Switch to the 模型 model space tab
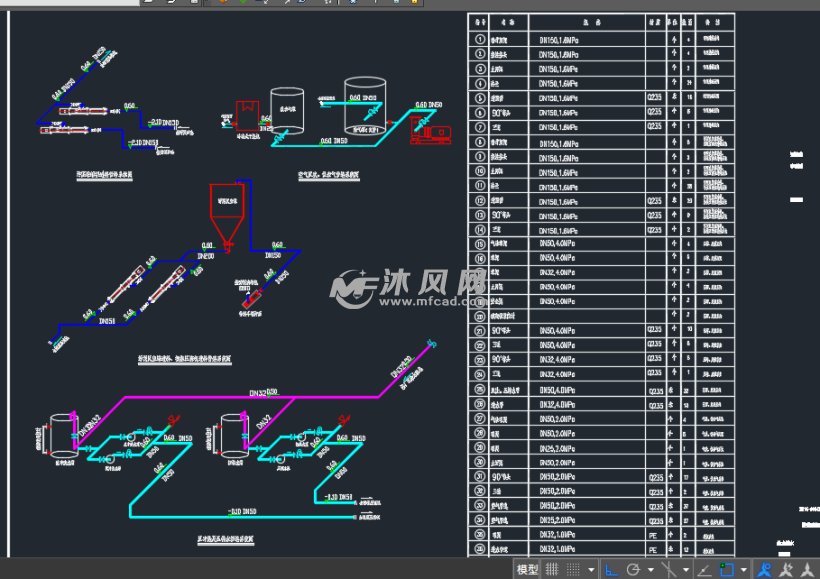 click(527, 570)
